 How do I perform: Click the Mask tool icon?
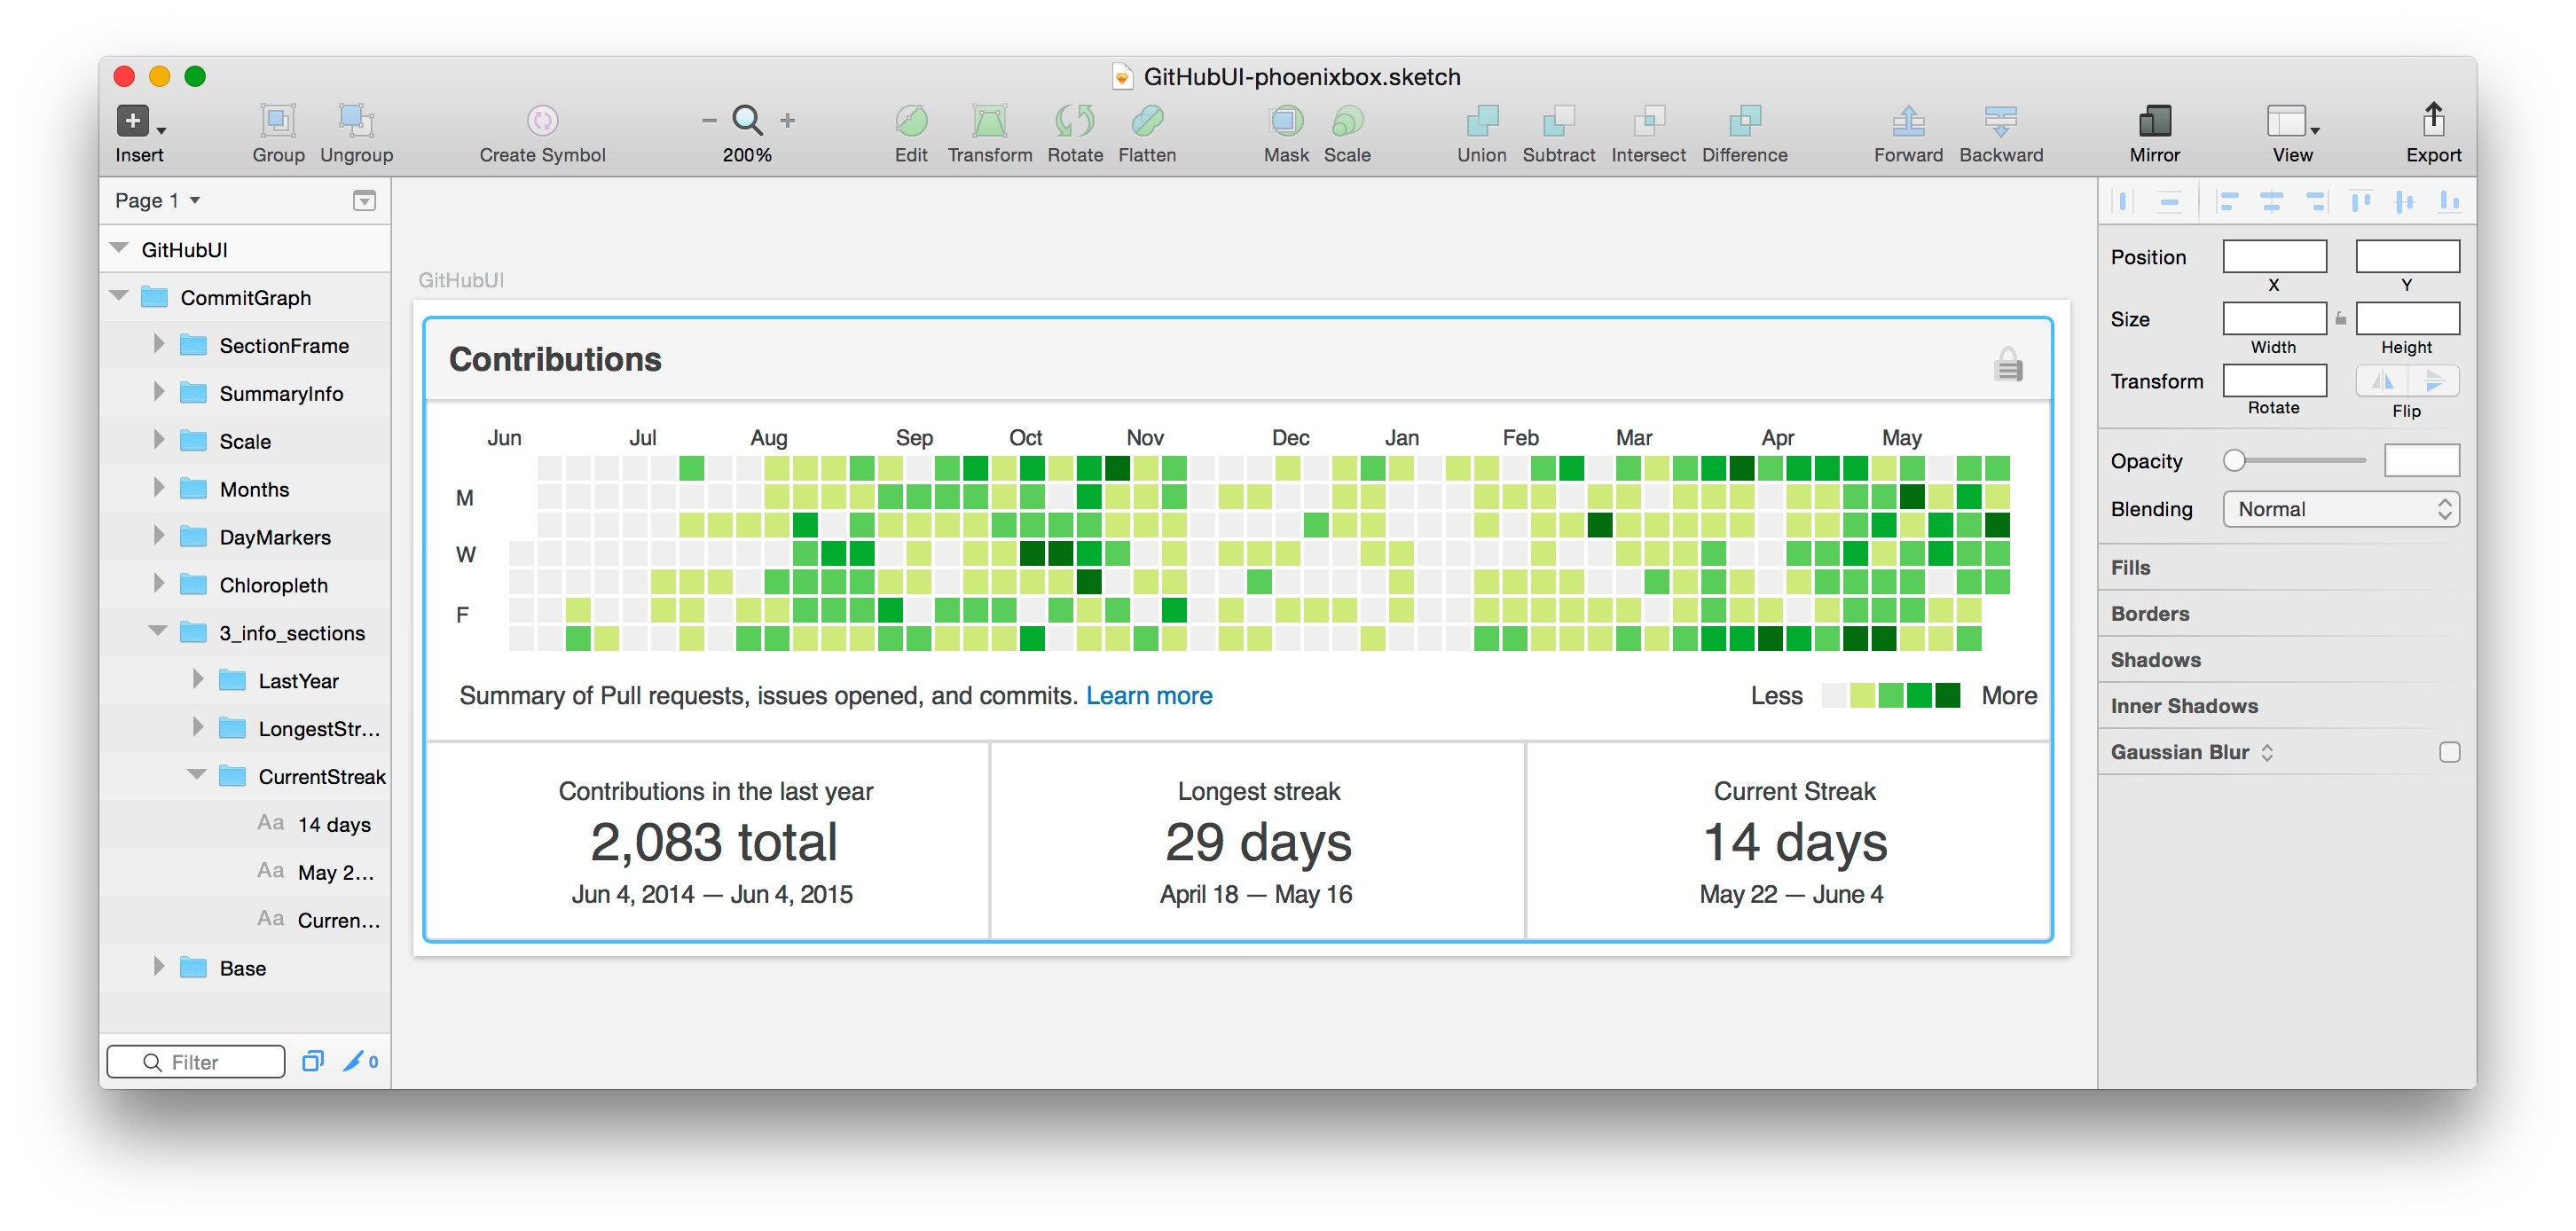(x=1286, y=121)
